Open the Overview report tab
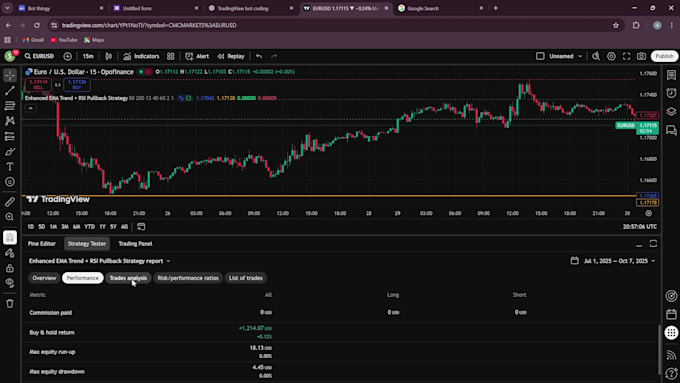 44,278
